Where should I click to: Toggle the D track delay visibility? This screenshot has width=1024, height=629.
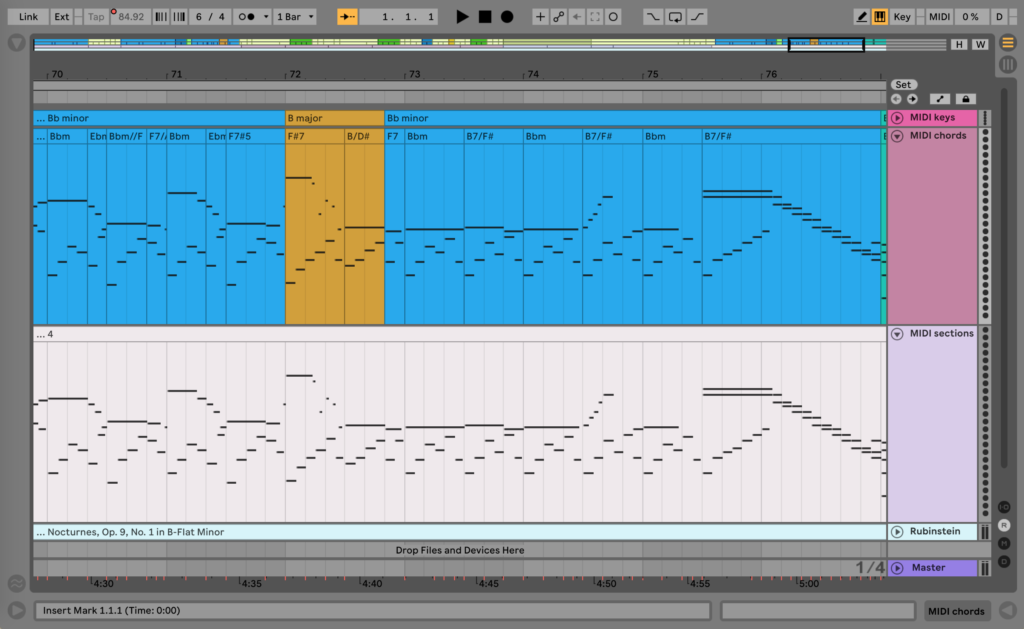pyautogui.click(x=1004, y=562)
